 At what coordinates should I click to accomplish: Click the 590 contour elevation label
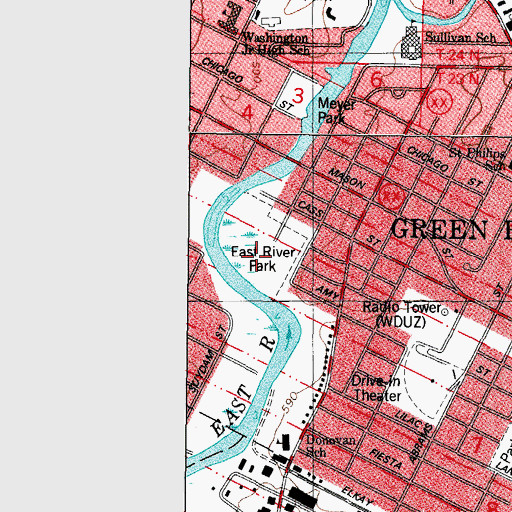tap(290, 402)
